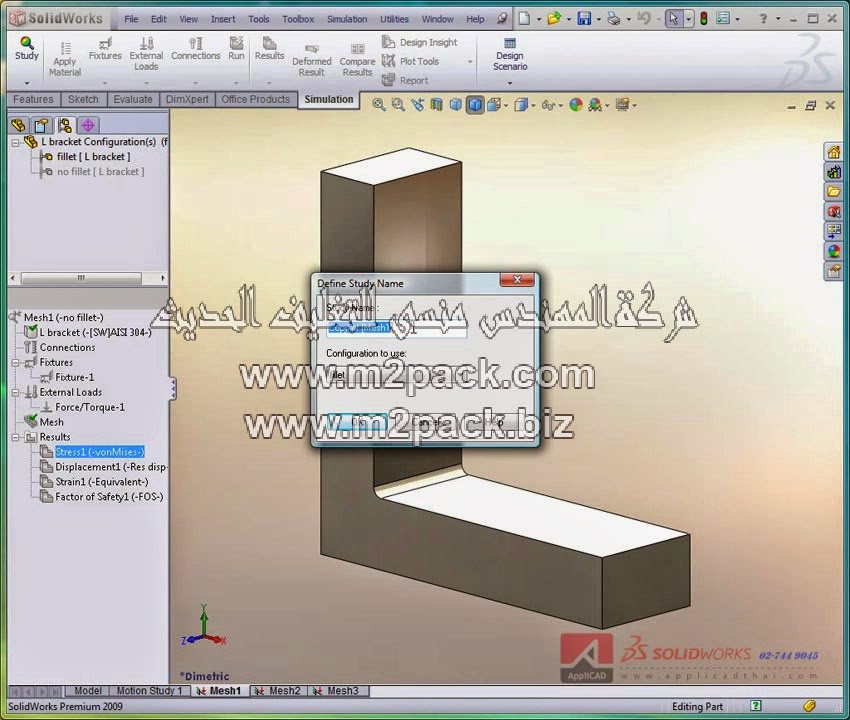The width and height of the screenshot is (850, 720).
Task: Close the Define Study Name dialog
Action: coord(517,280)
